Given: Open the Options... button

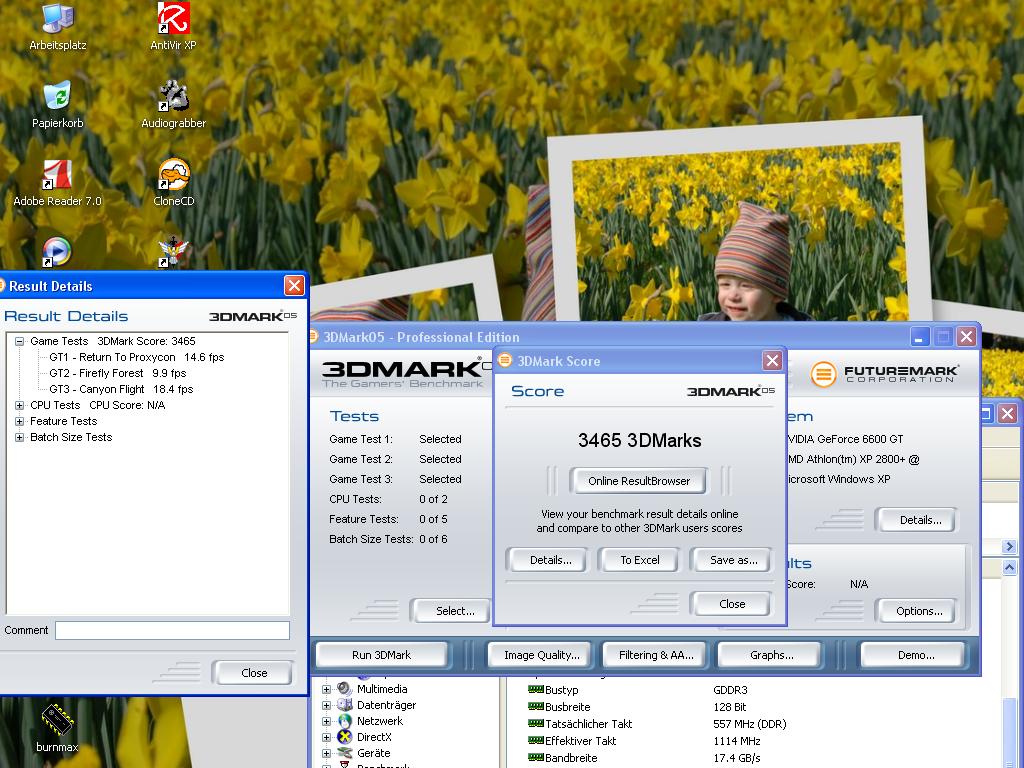Looking at the screenshot, I should click(x=919, y=611).
